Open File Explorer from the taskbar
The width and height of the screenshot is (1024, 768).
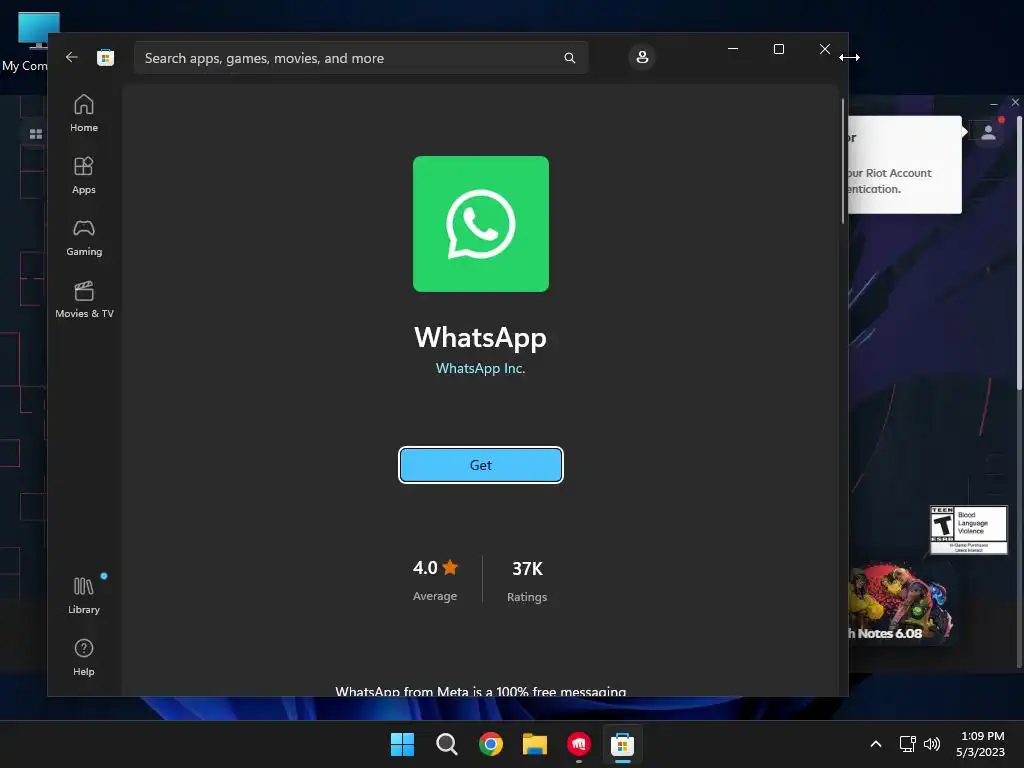click(535, 744)
